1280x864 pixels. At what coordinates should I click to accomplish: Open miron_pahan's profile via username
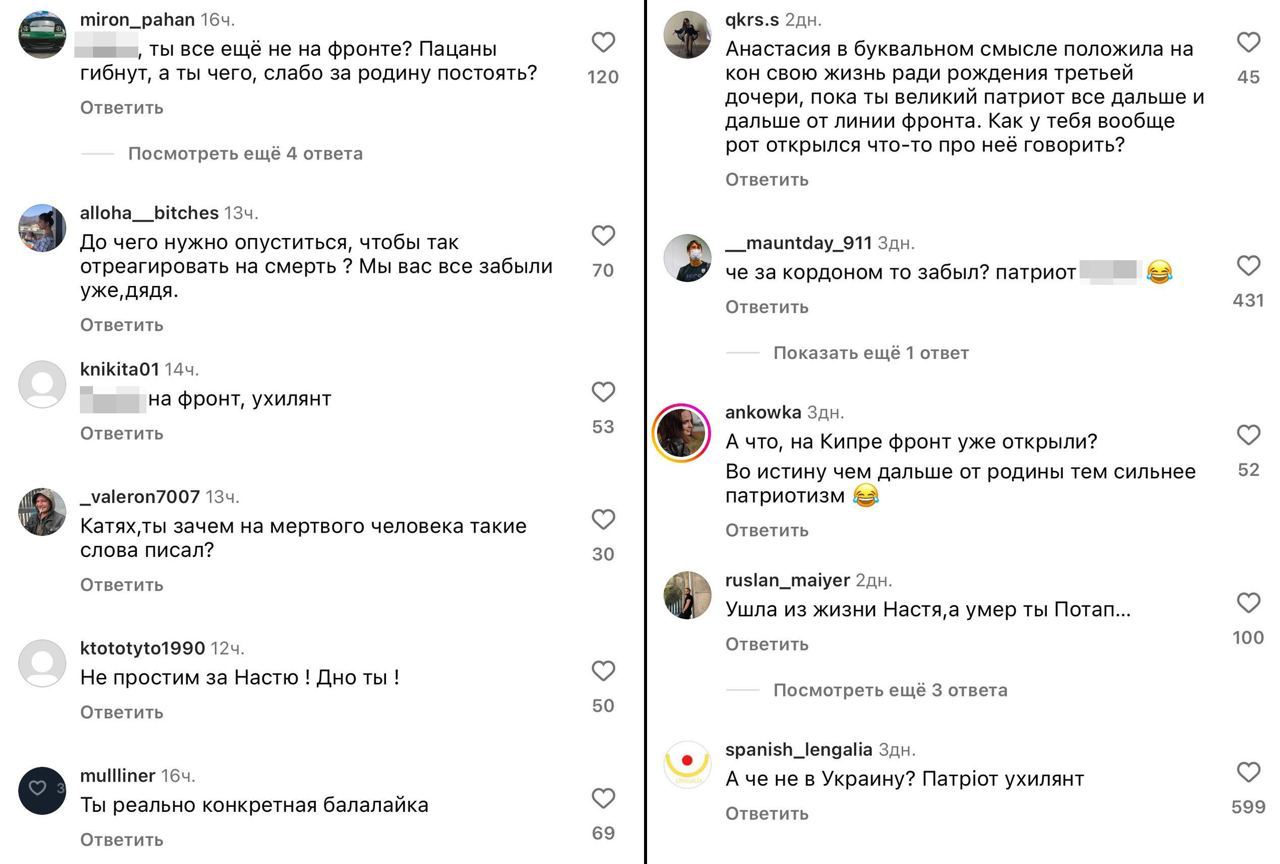[x=137, y=20]
